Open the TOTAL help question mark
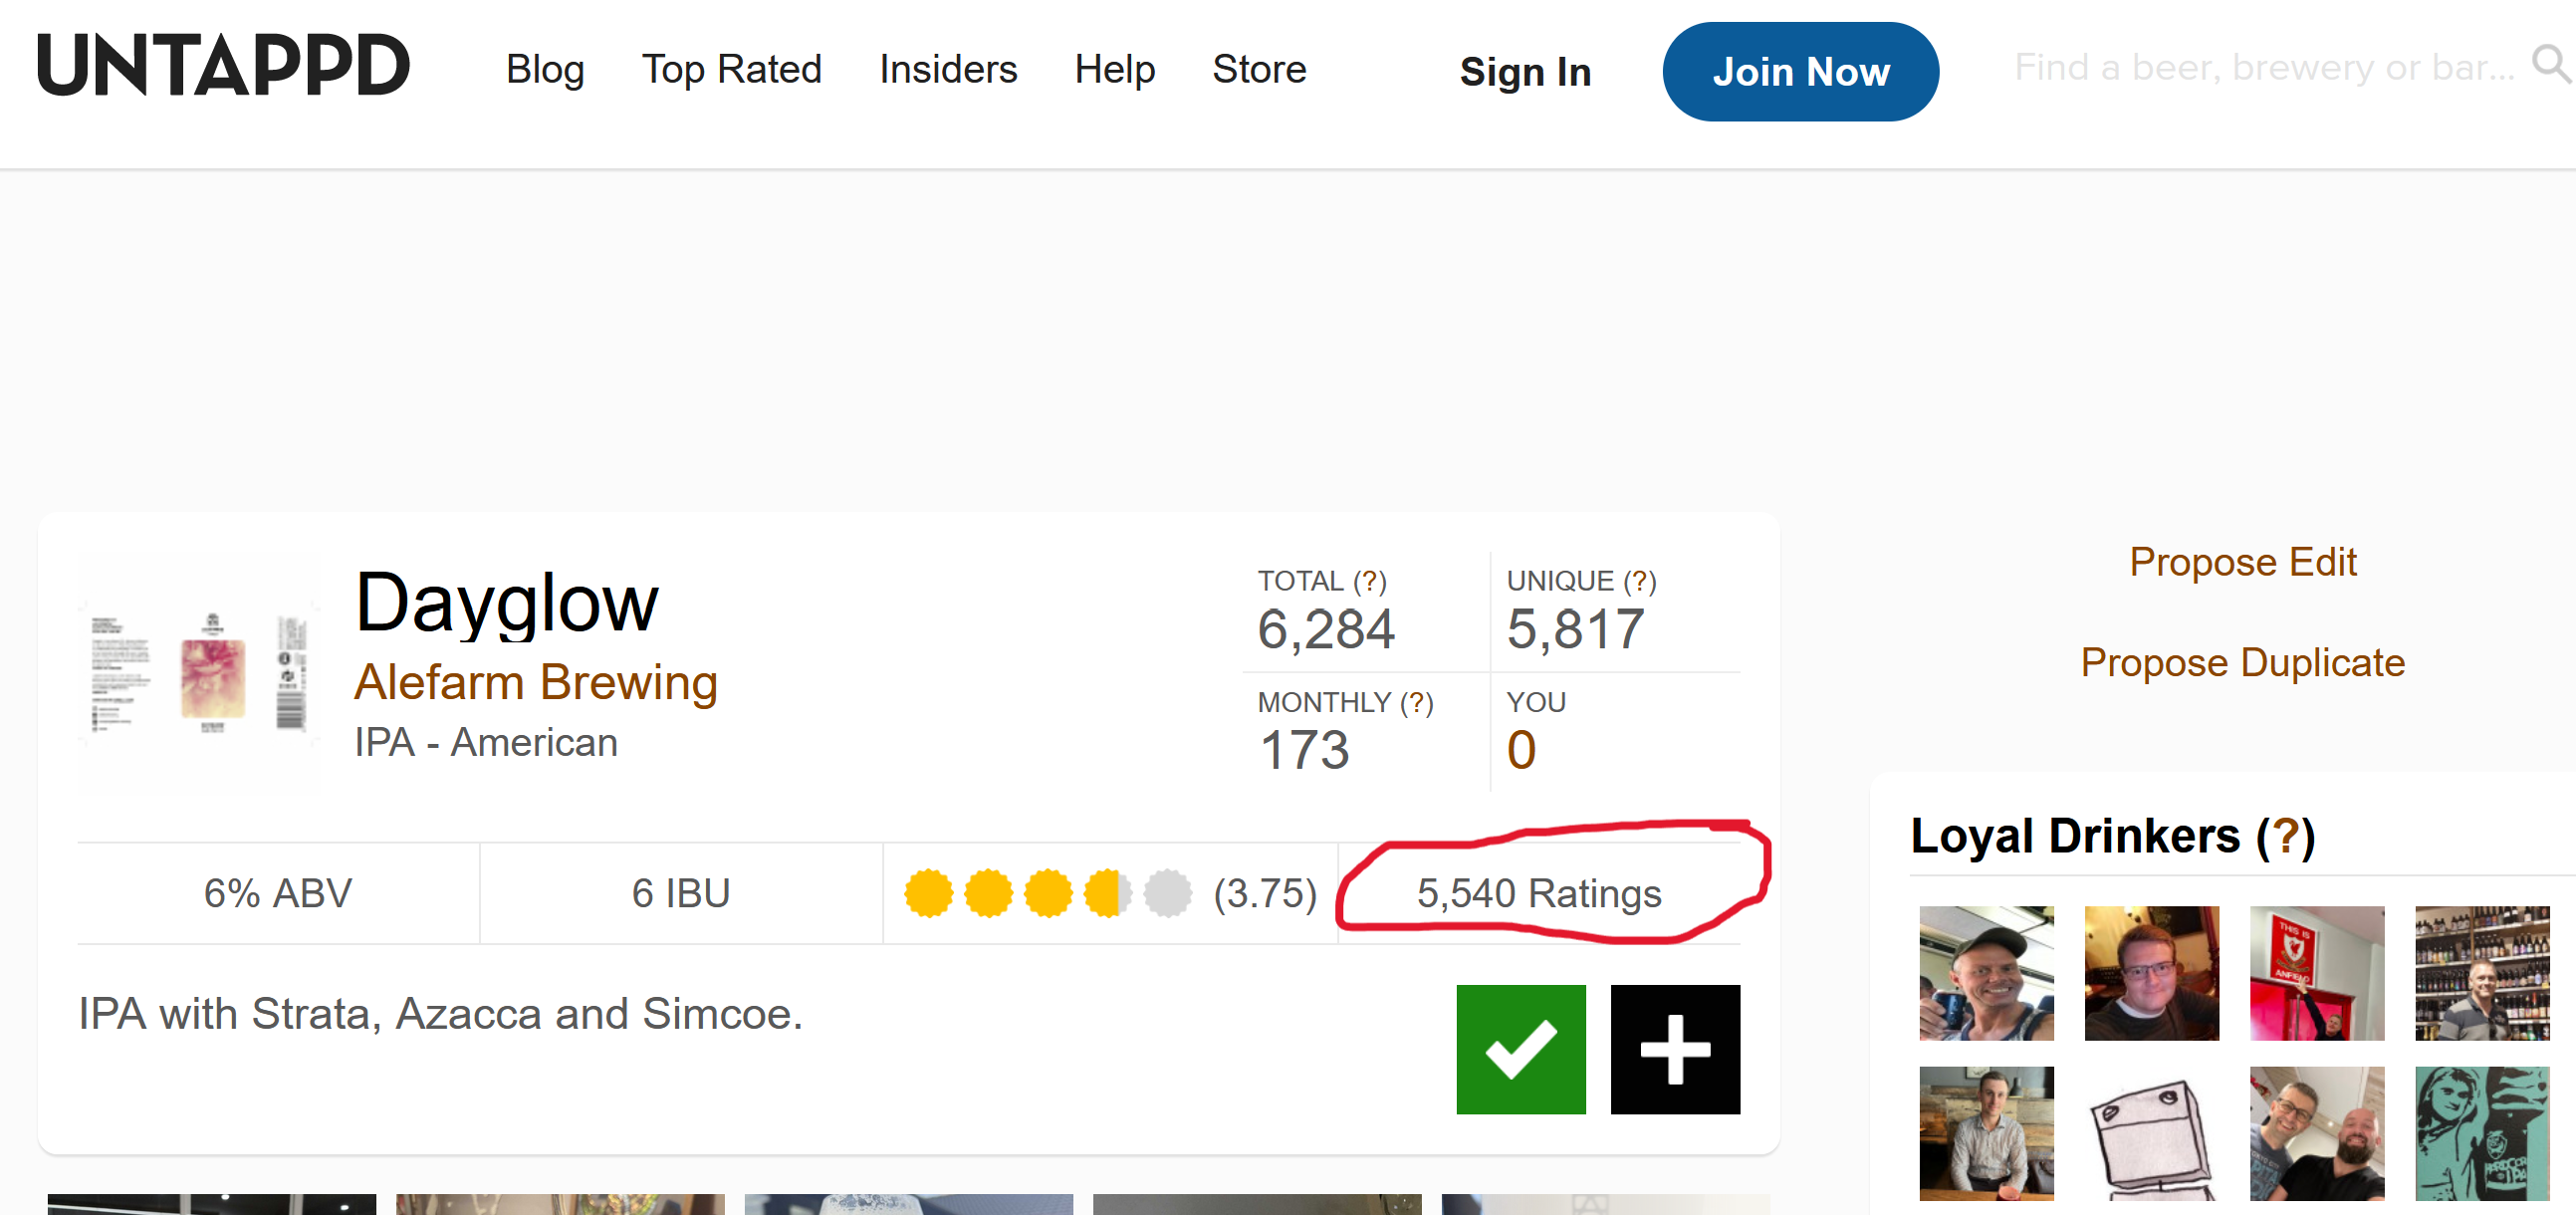This screenshot has width=2576, height=1215. pyautogui.click(x=1369, y=581)
